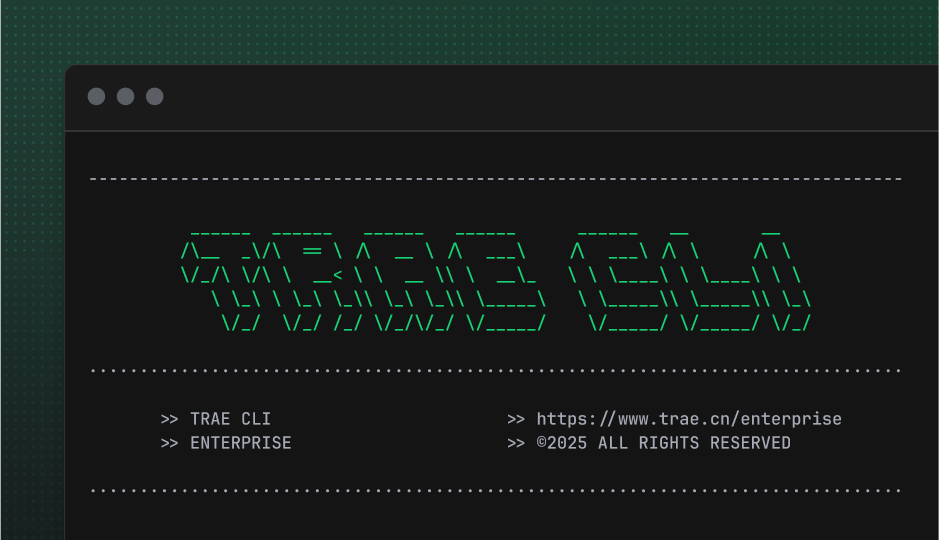Click the >> prompt before ENTERPRISE
This screenshot has width=939, height=540.
point(170,442)
